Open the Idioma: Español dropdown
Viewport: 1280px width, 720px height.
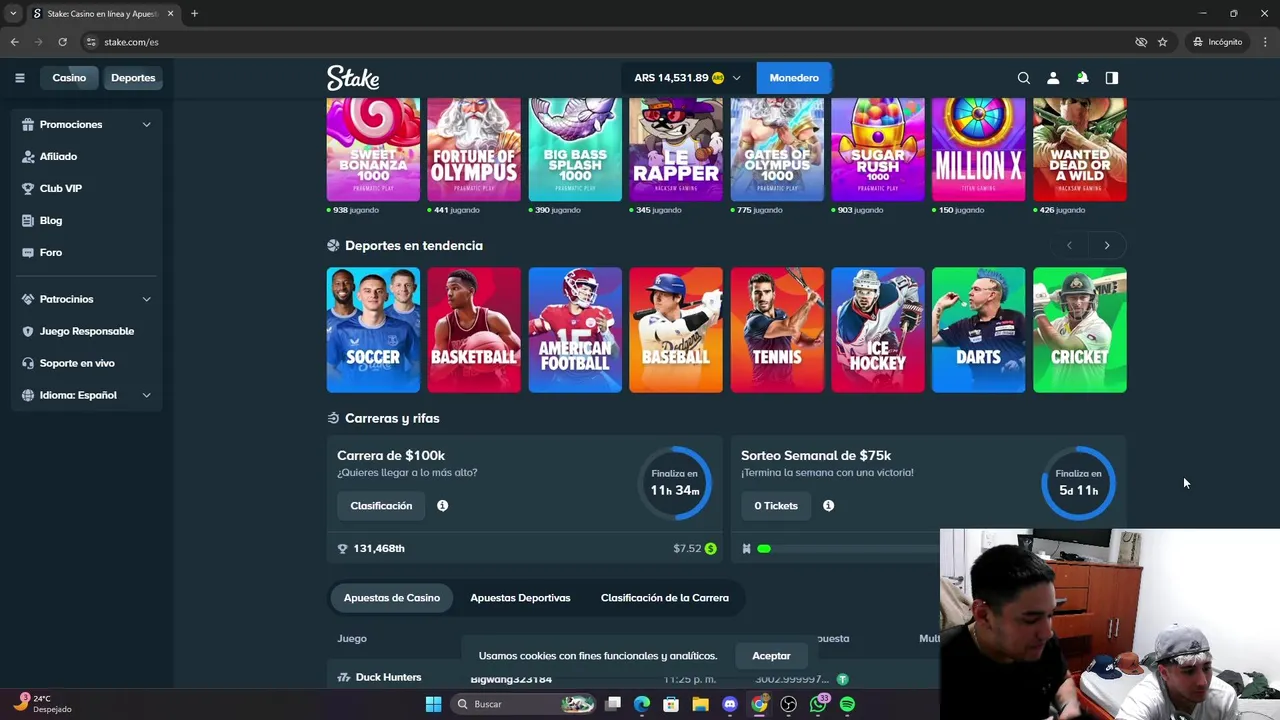(146, 395)
